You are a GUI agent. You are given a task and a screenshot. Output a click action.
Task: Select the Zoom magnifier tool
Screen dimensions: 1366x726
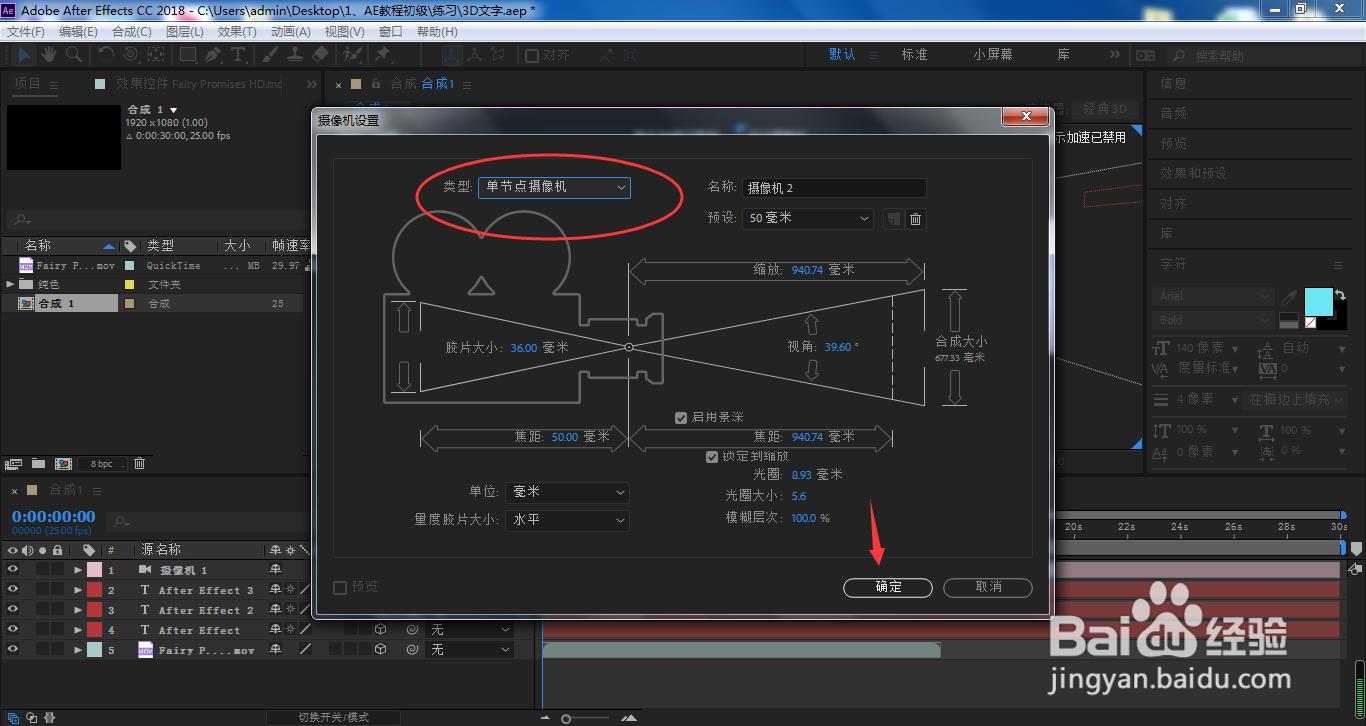pyautogui.click(x=73, y=55)
